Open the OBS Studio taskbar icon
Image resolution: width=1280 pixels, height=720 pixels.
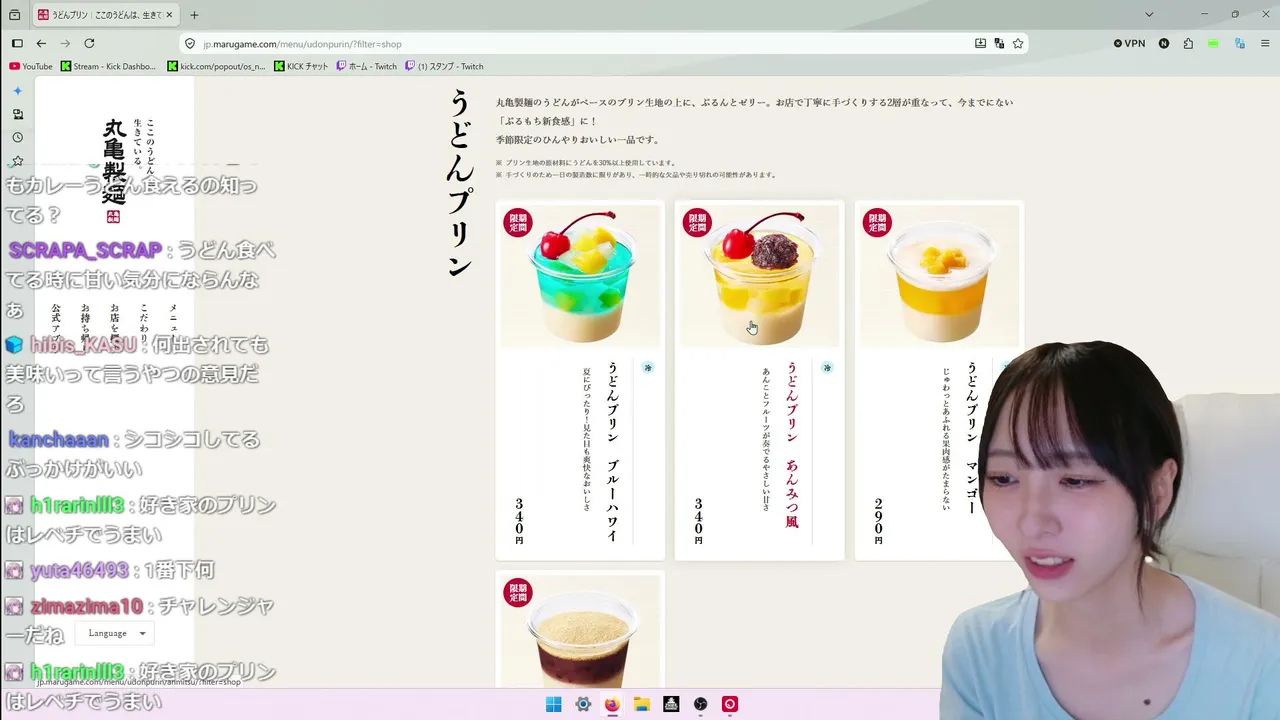(x=701, y=704)
